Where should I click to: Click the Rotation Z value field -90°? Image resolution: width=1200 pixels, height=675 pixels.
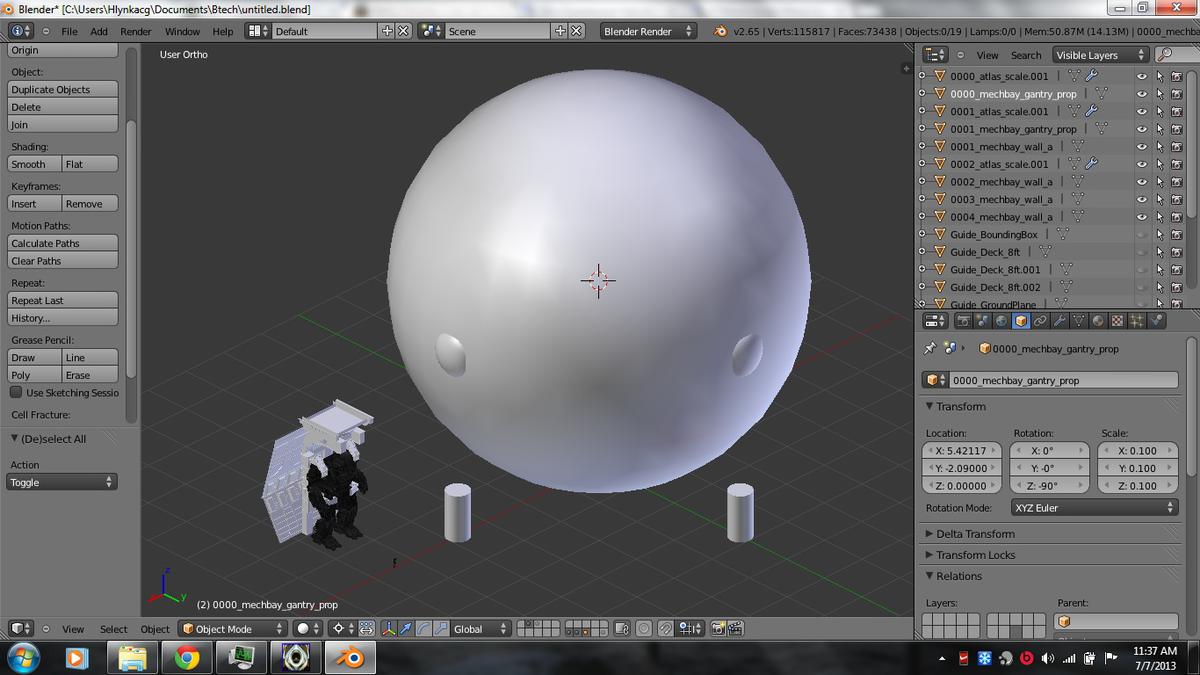coord(1051,486)
